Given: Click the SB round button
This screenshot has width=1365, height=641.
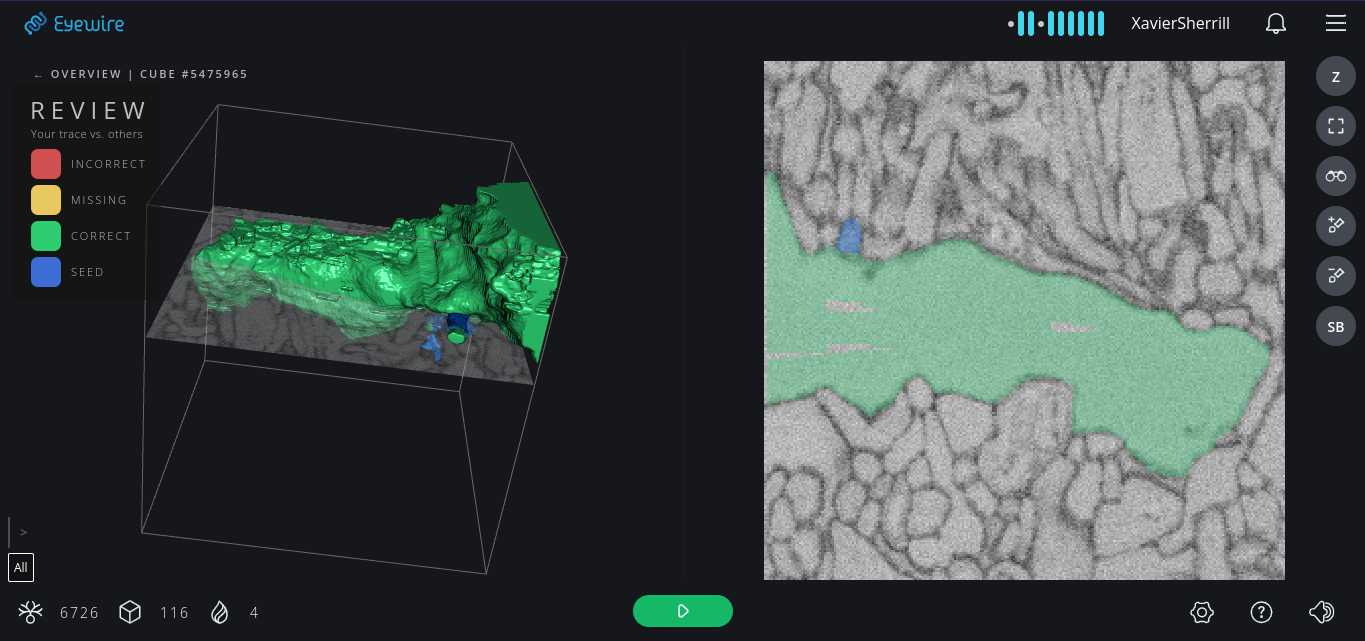Looking at the screenshot, I should (1335, 327).
